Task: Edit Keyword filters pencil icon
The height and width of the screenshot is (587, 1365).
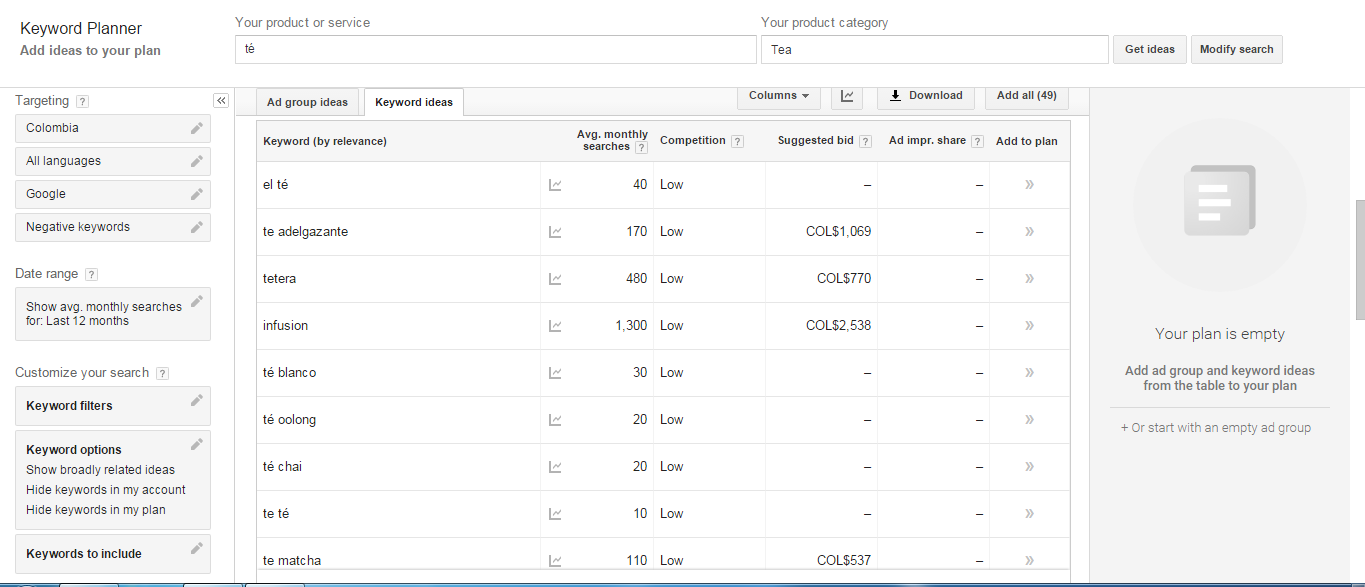Action: 197,400
